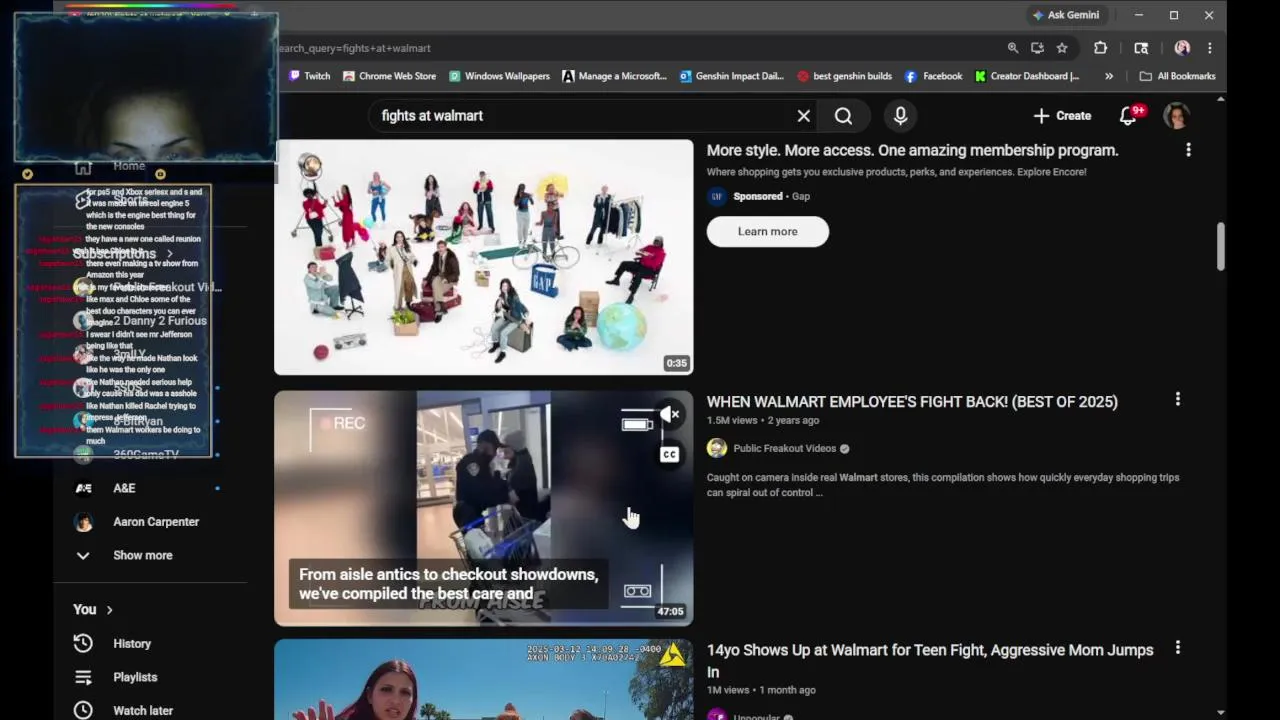The image size is (1280, 720).
Task: Click the scrollbar down arrow
Action: click(x=1220, y=712)
